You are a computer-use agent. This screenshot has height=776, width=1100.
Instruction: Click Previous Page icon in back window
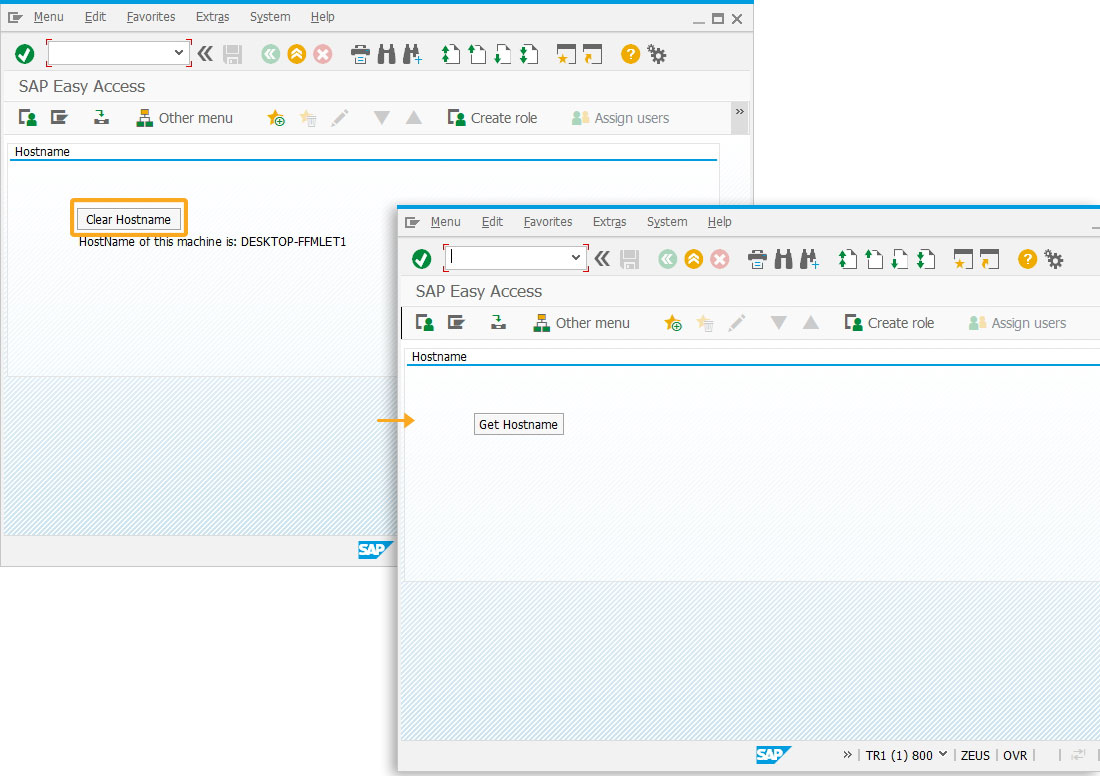click(x=477, y=54)
